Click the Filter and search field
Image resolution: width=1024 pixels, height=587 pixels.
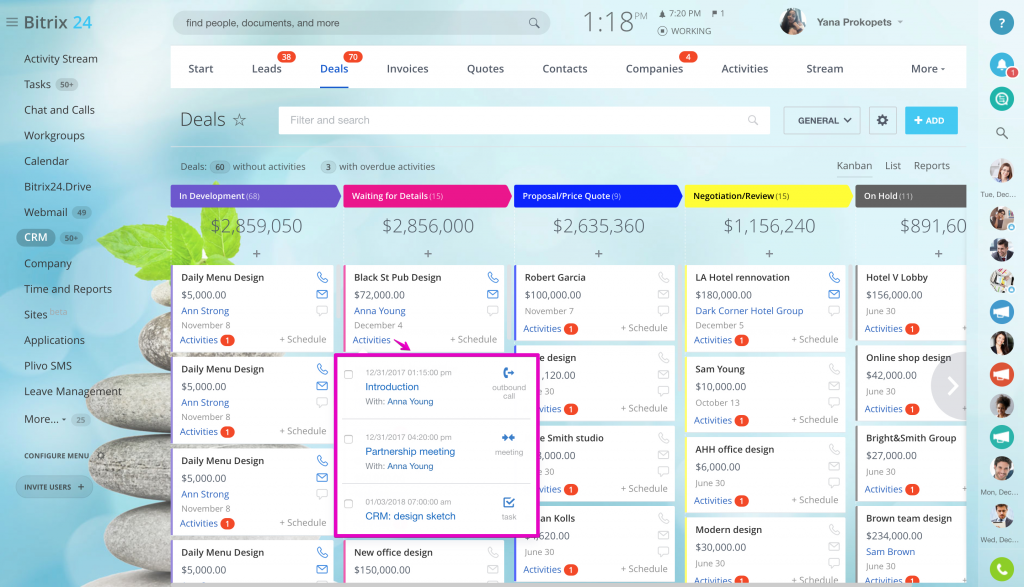[x=524, y=120]
